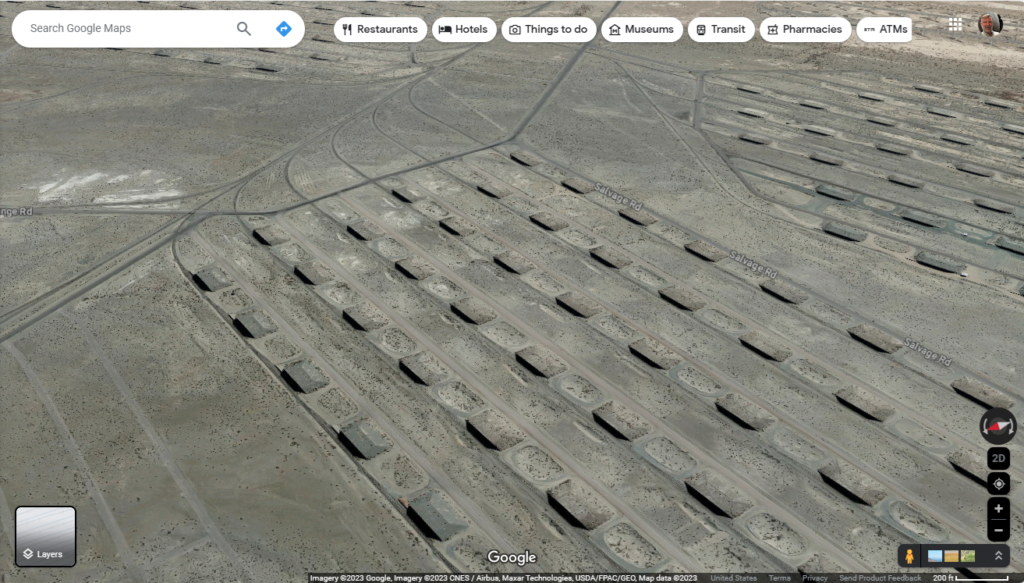This screenshot has height=583, width=1024.
Task: Open the Google account avatar
Action: [x=990, y=25]
